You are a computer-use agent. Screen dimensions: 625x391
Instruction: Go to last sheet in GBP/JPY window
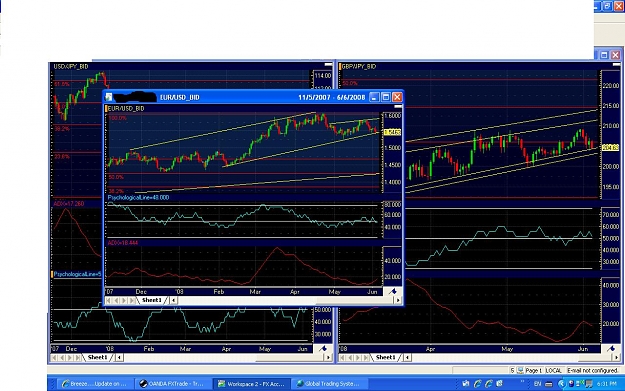(x=366, y=358)
